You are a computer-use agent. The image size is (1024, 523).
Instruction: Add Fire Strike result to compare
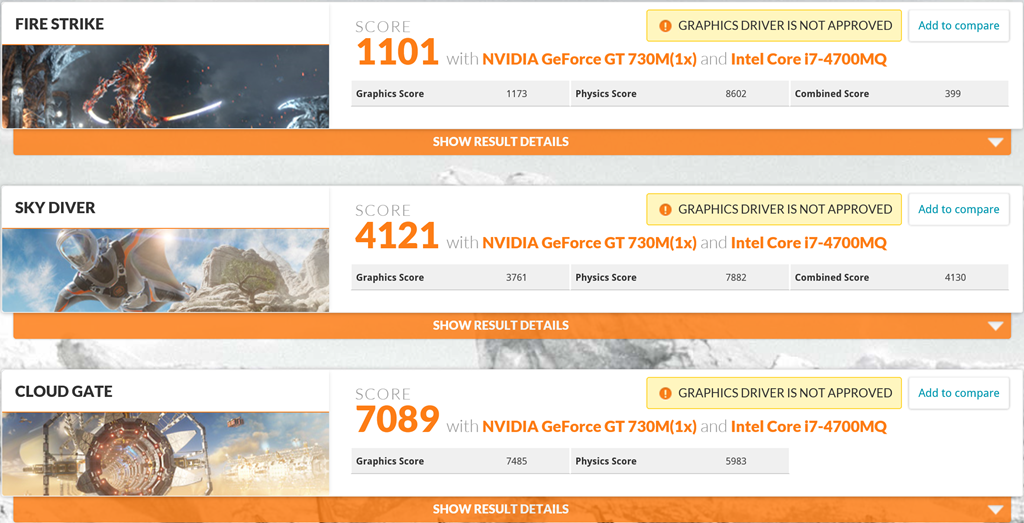pos(958,26)
